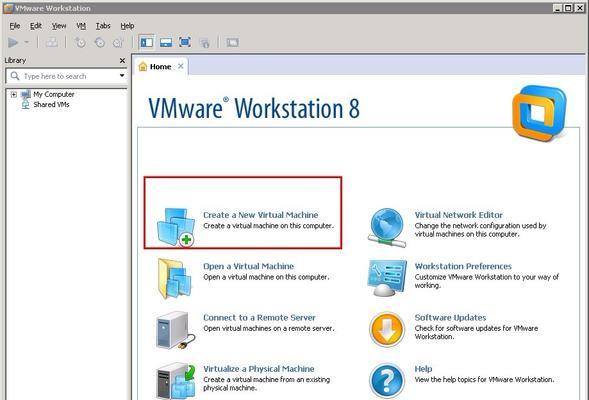The image size is (589, 400).
Task: Click the Shared VMs icon
Action: [25, 105]
